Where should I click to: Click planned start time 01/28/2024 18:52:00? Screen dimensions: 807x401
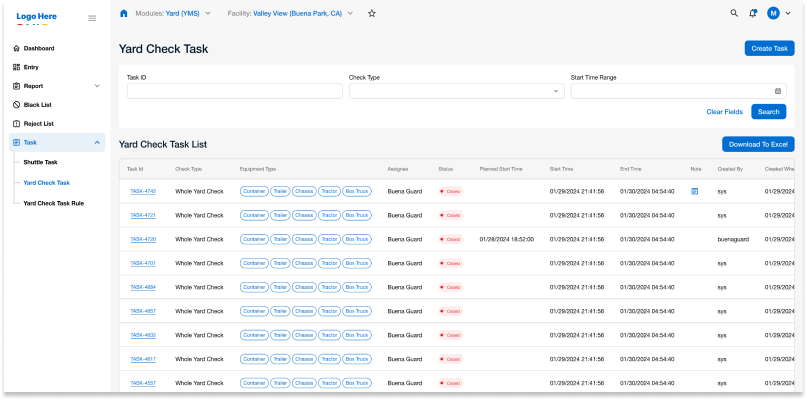pos(506,239)
